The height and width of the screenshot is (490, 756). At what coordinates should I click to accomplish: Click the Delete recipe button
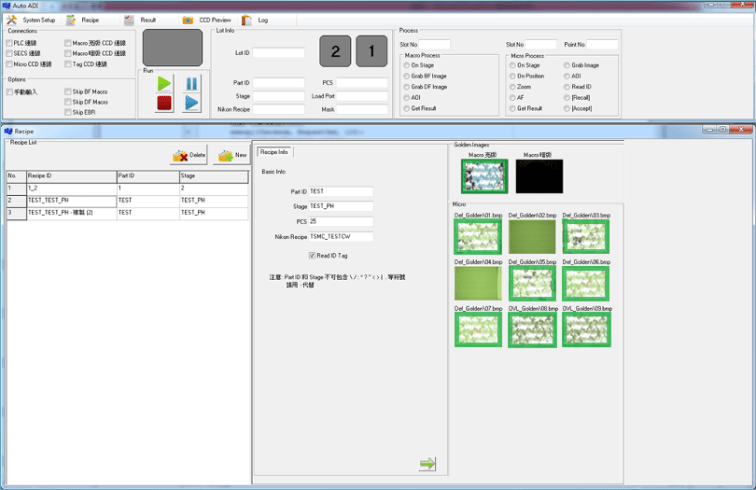tap(189, 155)
